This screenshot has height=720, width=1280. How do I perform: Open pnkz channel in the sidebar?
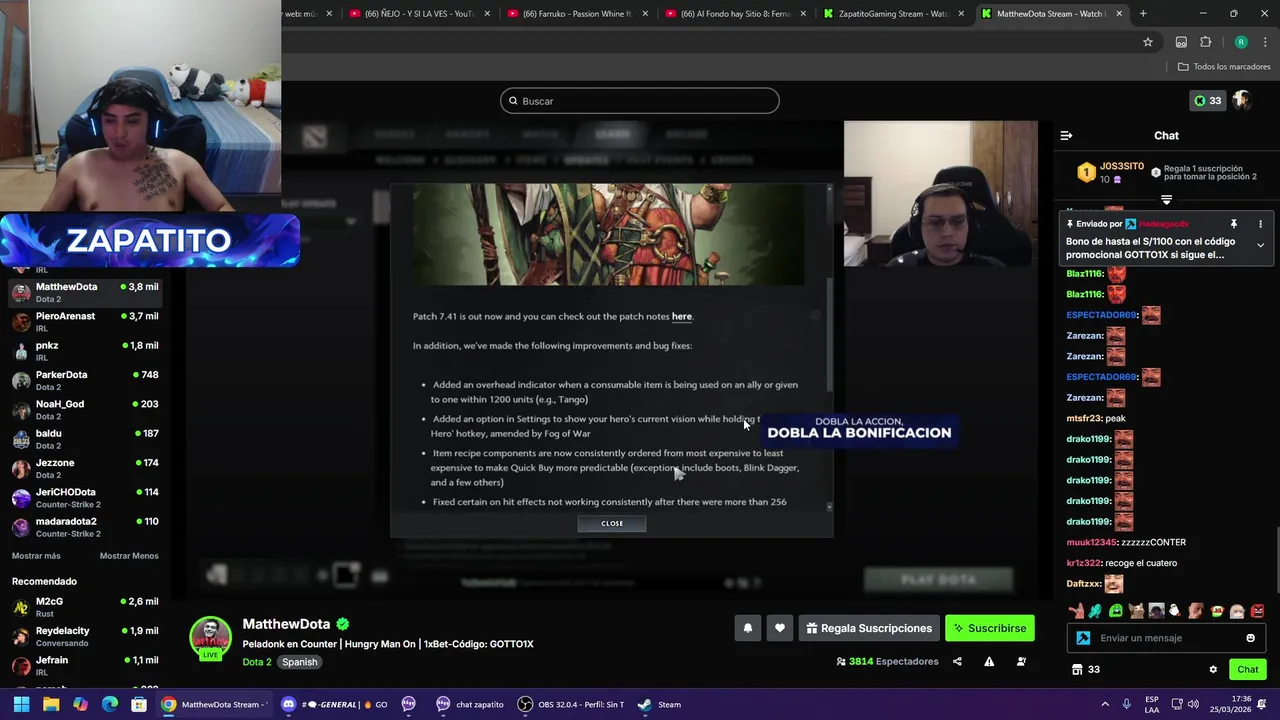point(85,351)
